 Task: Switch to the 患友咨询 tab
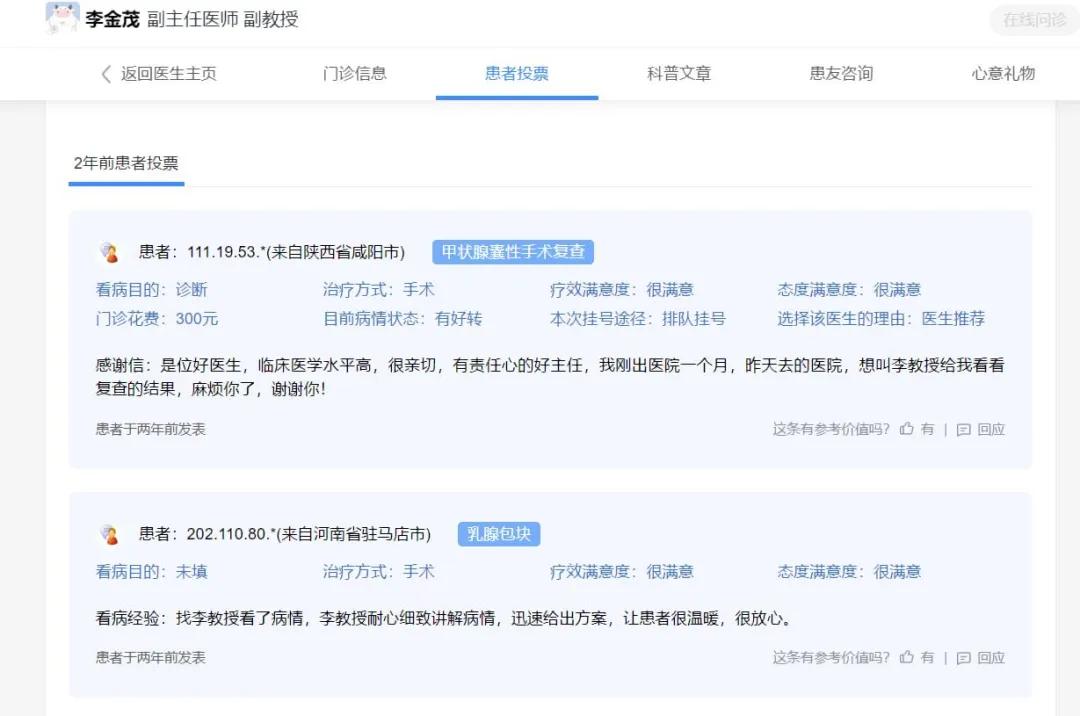click(841, 73)
